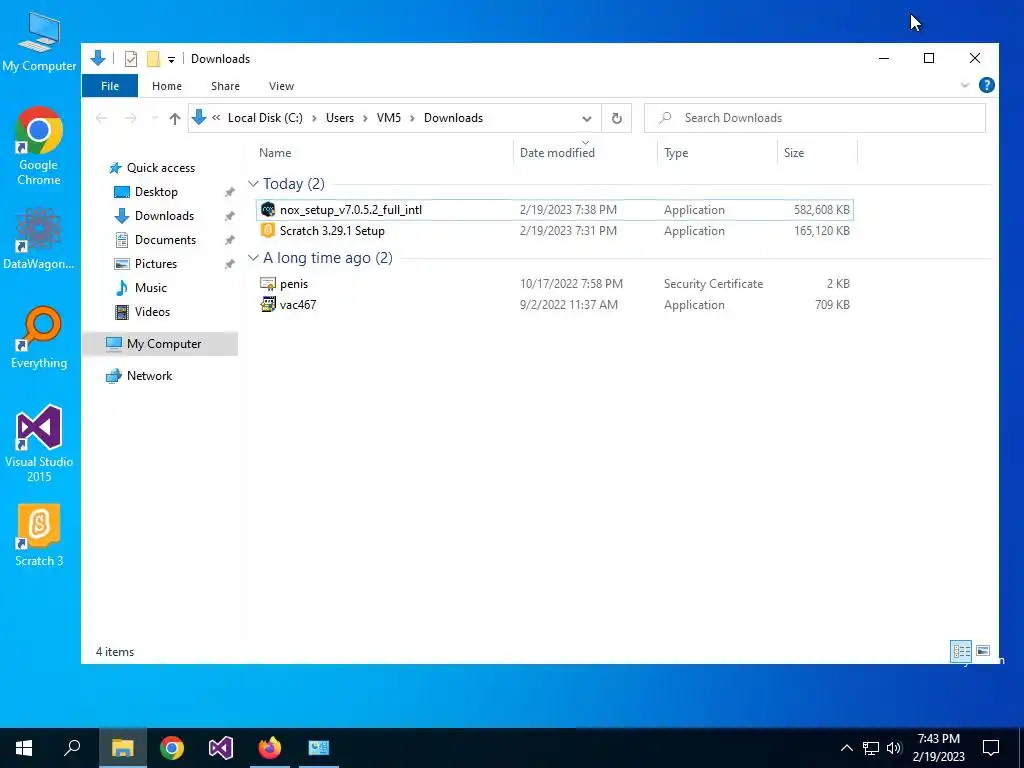The width and height of the screenshot is (1024, 768).
Task: Open the File menu
Action: 110,86
